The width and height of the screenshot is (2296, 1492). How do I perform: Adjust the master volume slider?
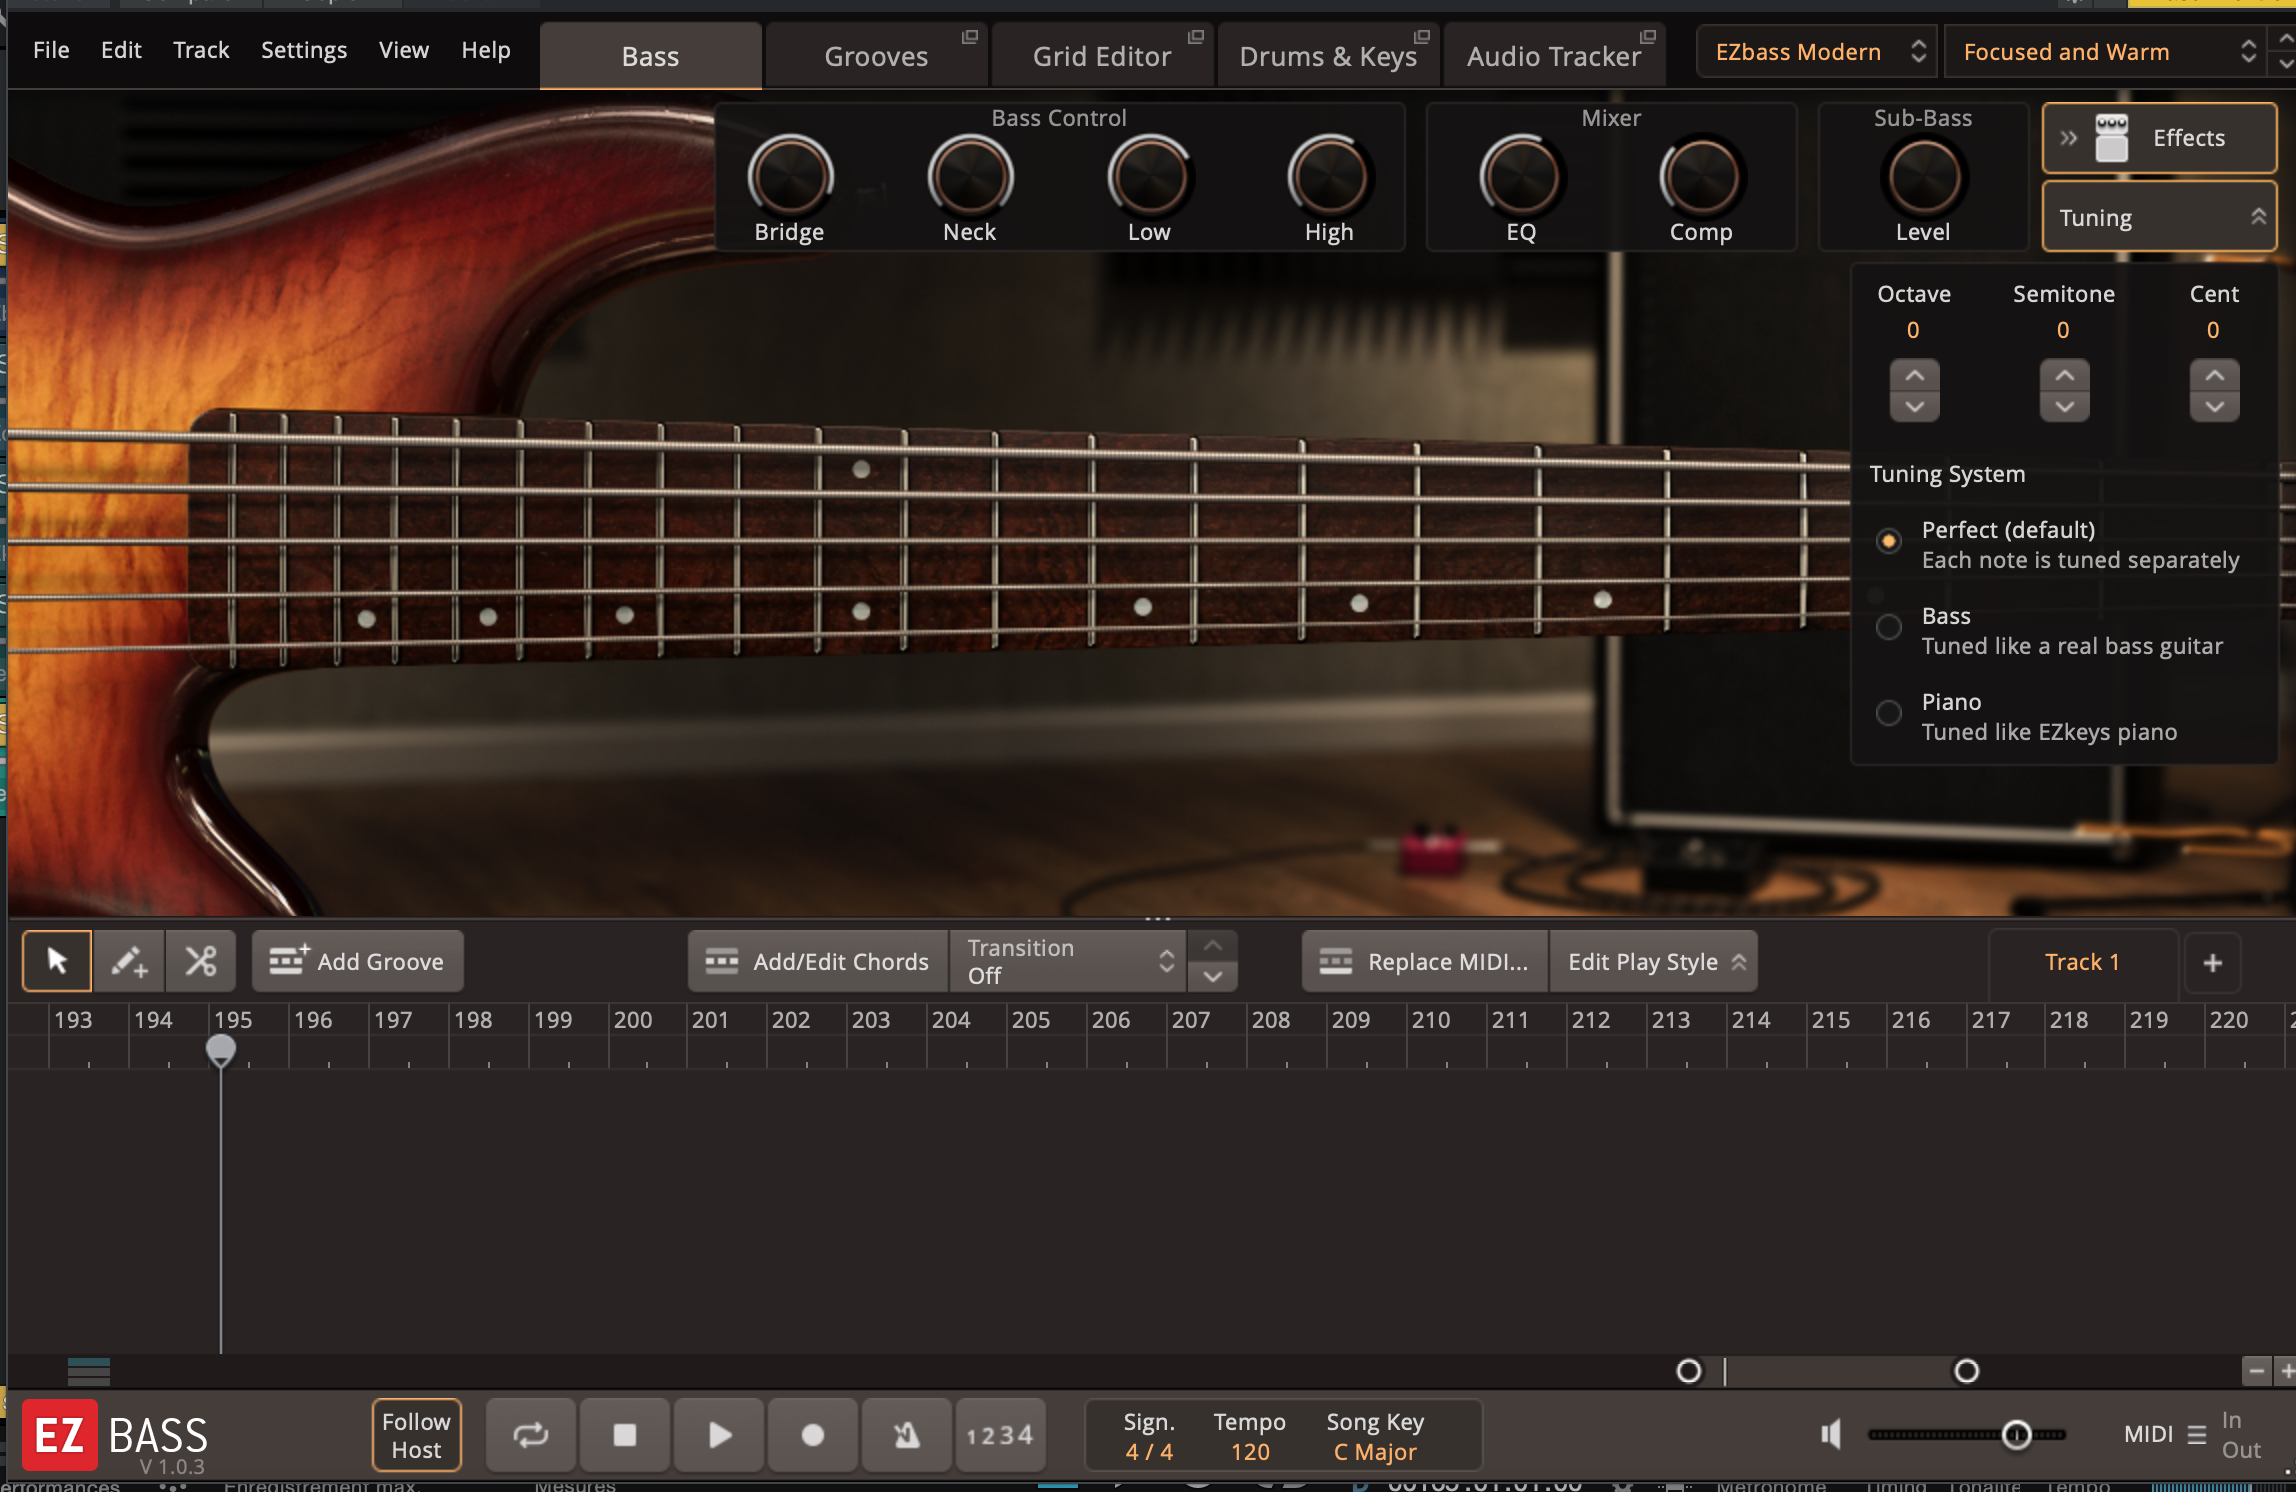click(x=2016, y=1434)
